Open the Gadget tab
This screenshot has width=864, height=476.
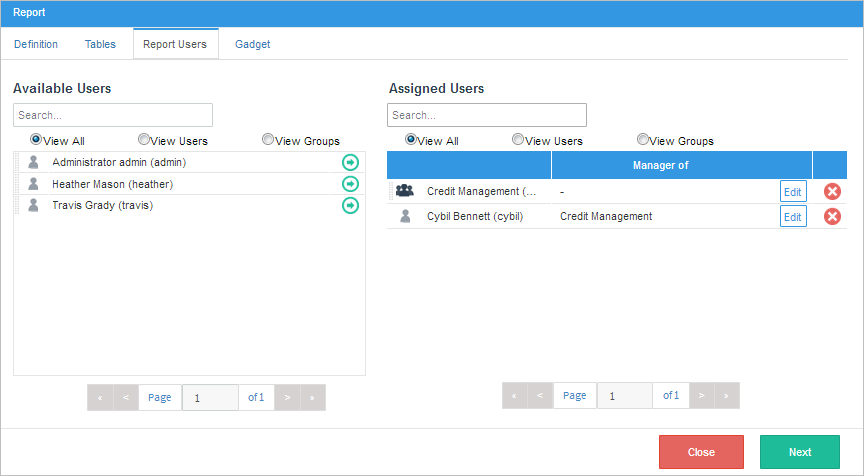click(252, 44)
